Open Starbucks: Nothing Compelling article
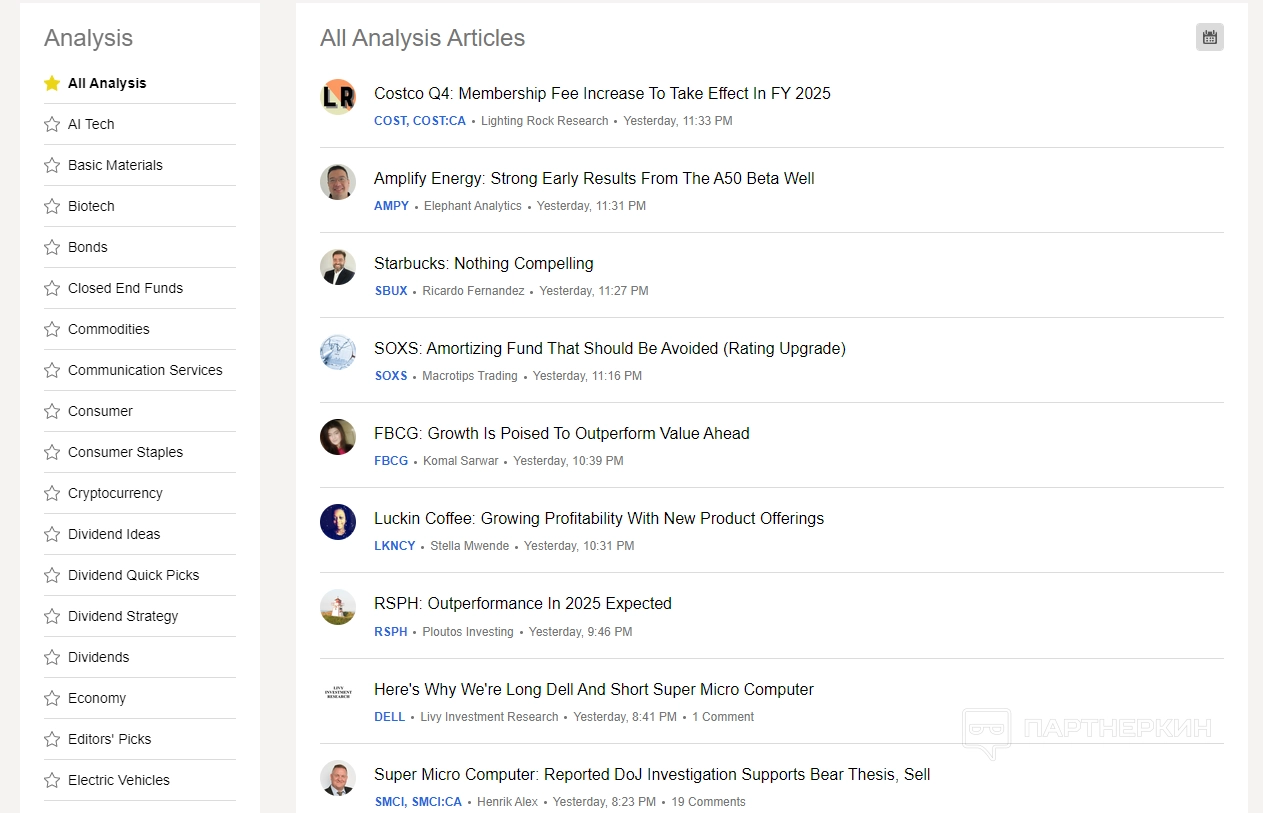Image resolution: width=1263 pixels, height=813 pixels. (483, 263)
